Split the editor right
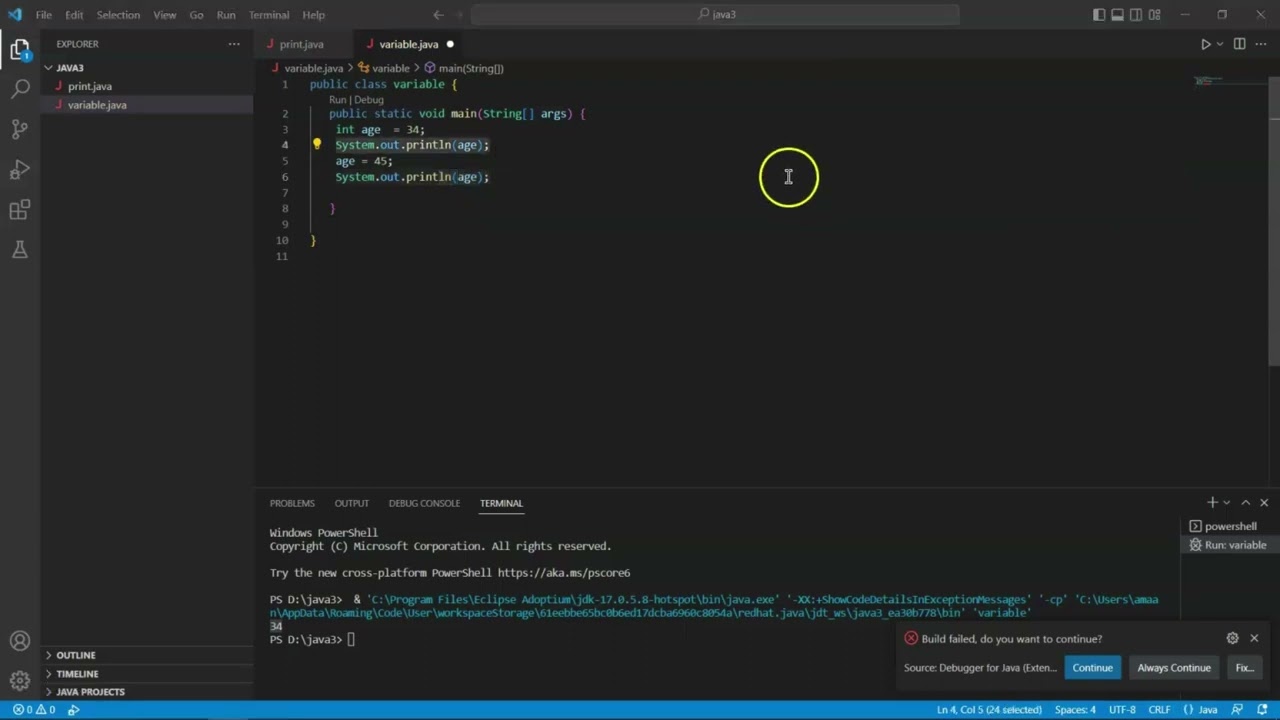This screenshot has width=1280, height=720. pyautogui.click(x=1239, y=44)
